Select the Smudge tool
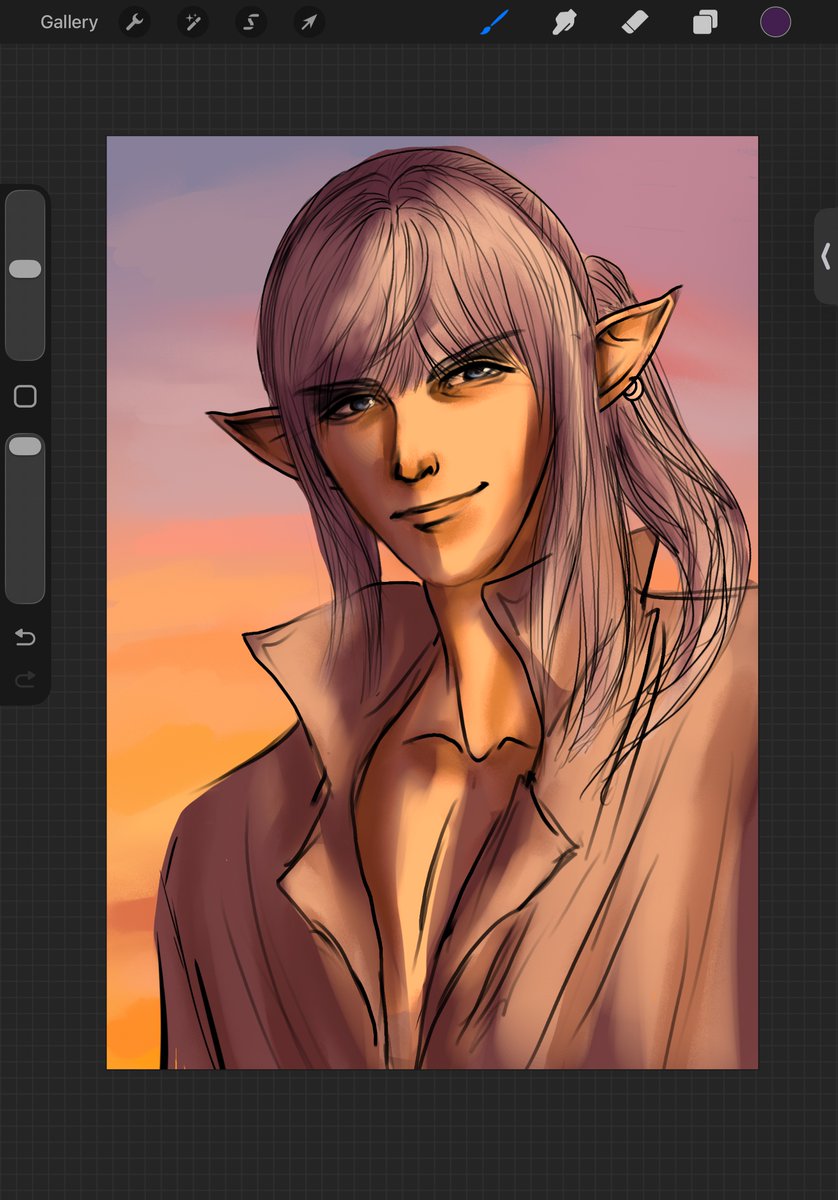838x1200 pixels. (x=565, y=22)
